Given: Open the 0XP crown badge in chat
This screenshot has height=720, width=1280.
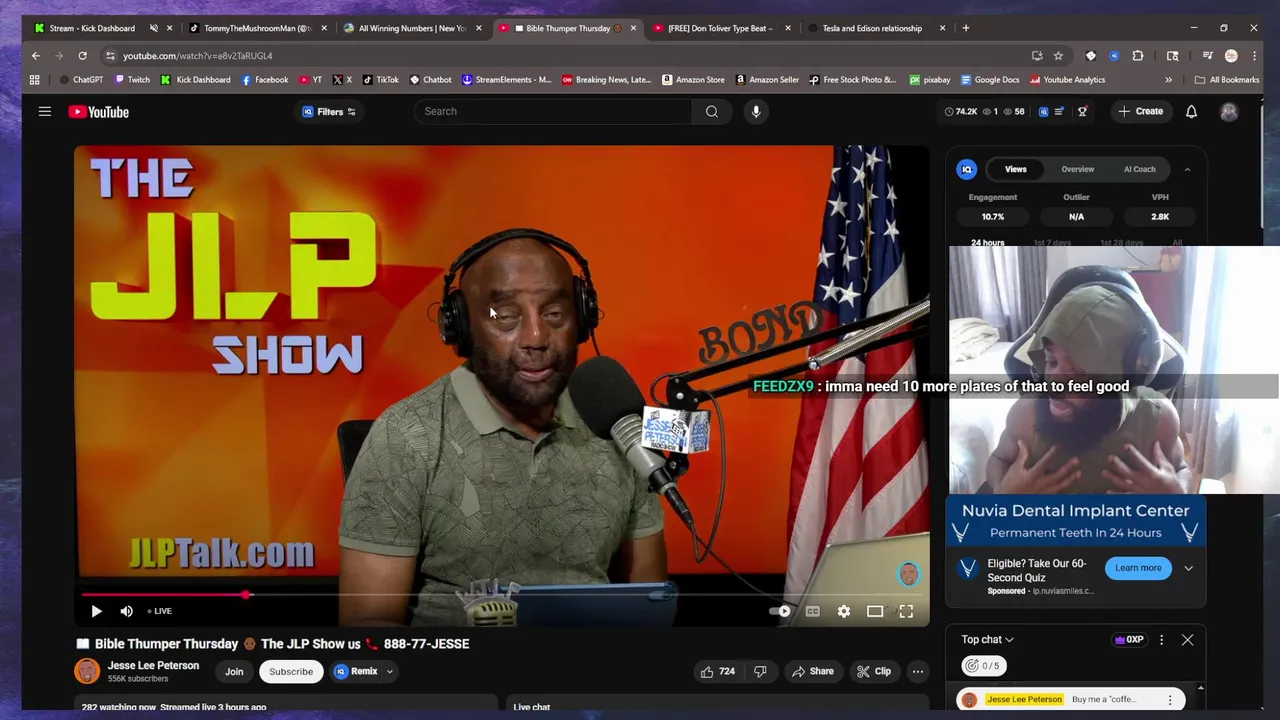Looking at the screenshot, I should click(x=1129, y=640).
